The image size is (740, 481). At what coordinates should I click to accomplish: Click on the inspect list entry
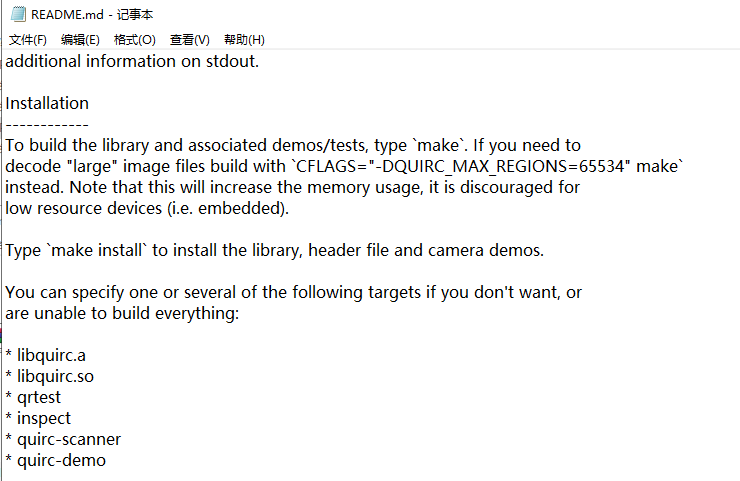(x=44, y=418)
